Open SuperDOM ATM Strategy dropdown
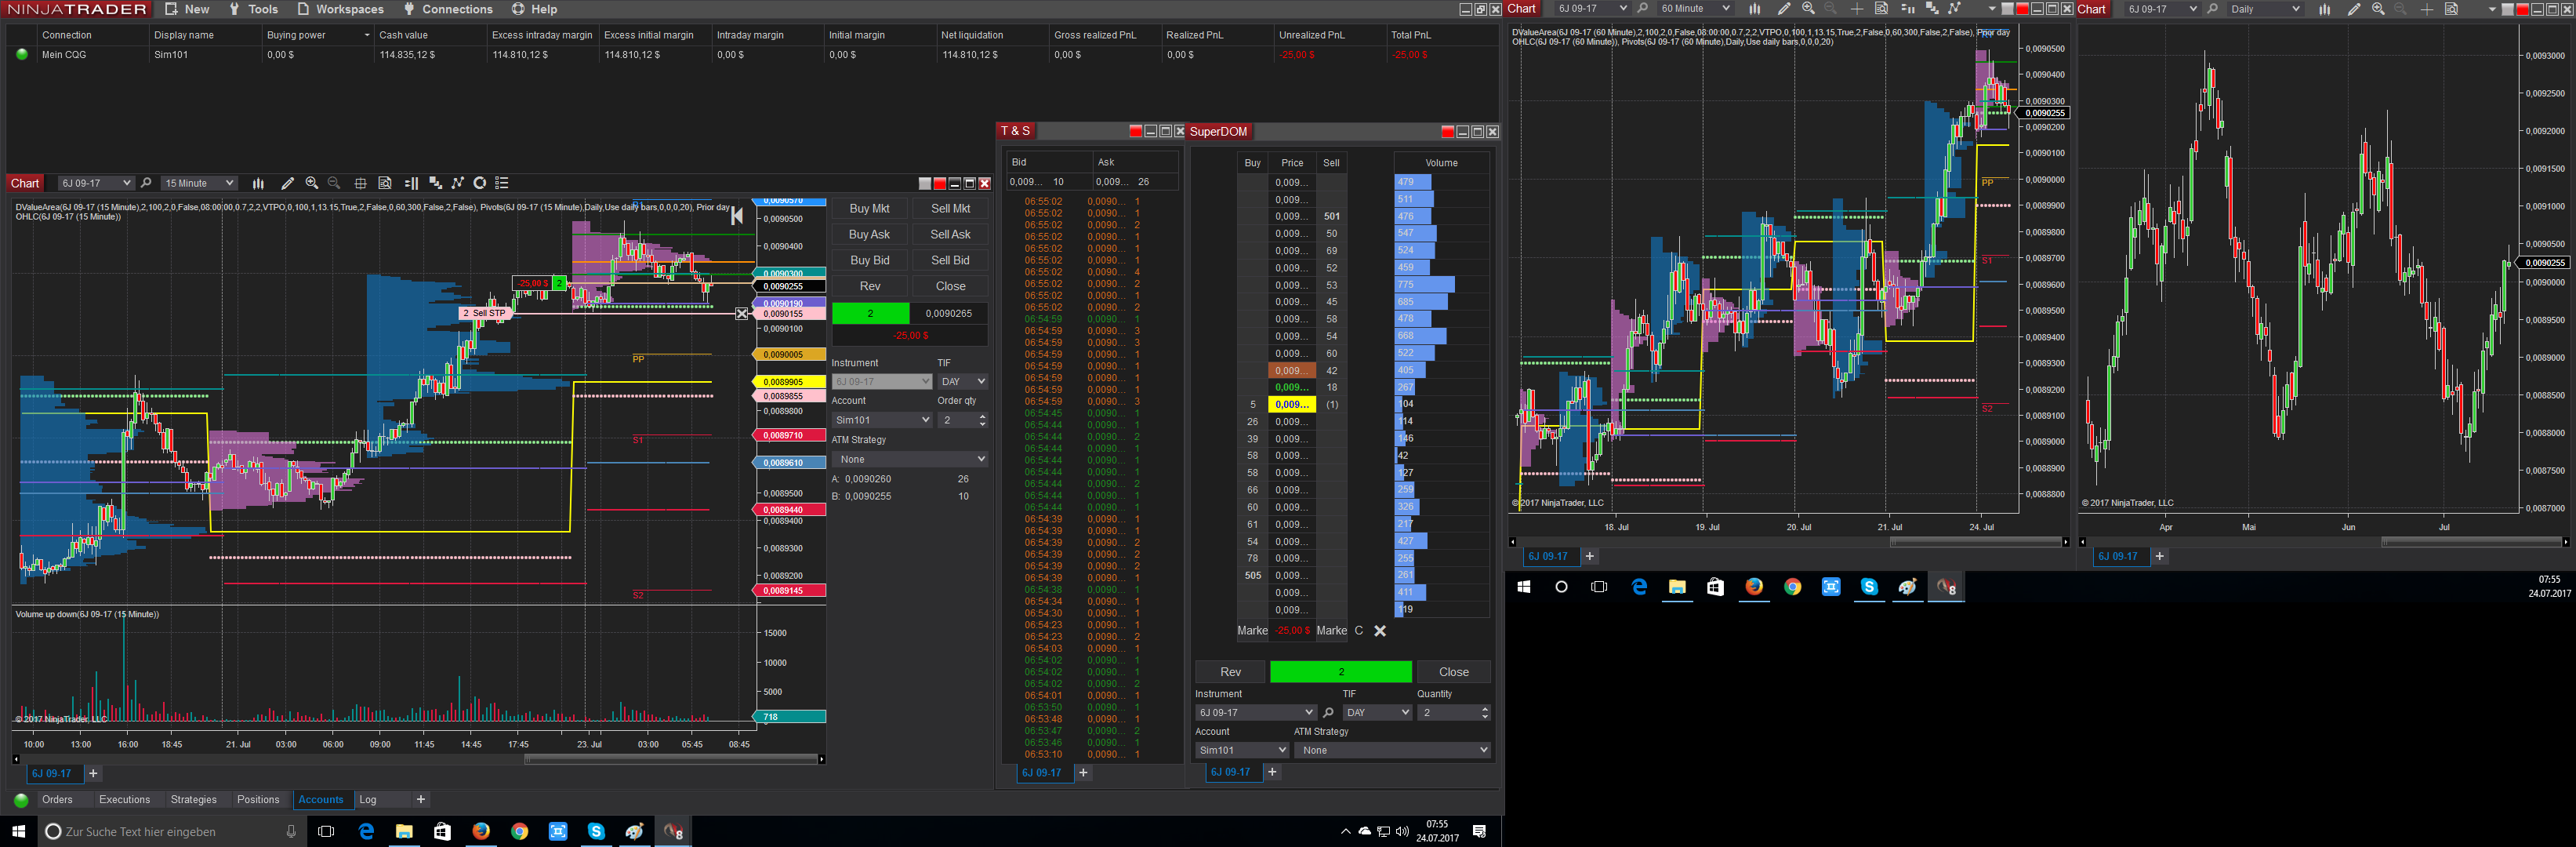2576x847 pixels. pos(1392,750)
